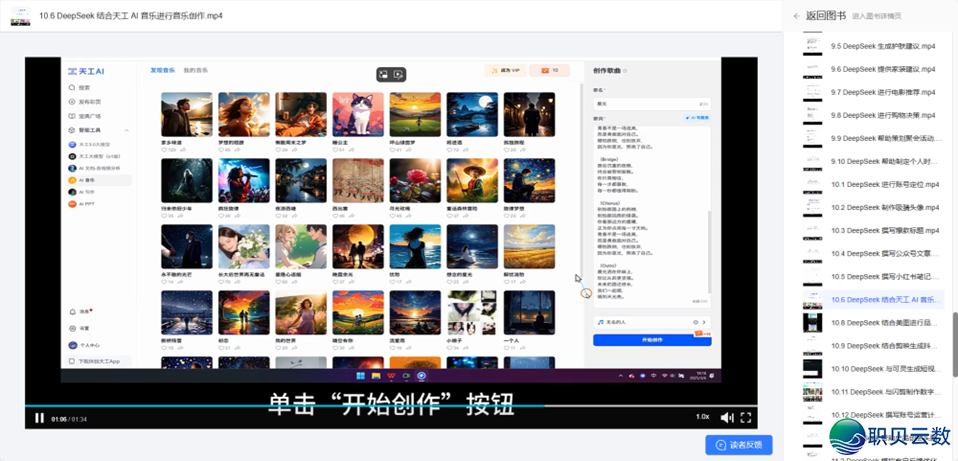958x461 pixels.
Task: Open 10.5 DeepSeek 撰写小红书笔记 video
Action: point(885,277)
